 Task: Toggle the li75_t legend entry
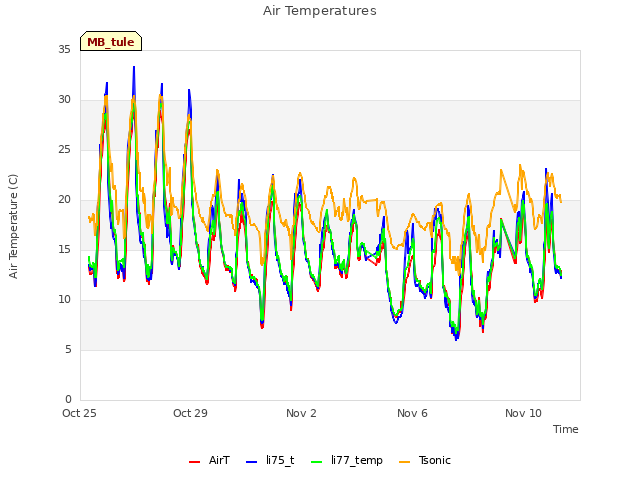[x=270, y=460]
